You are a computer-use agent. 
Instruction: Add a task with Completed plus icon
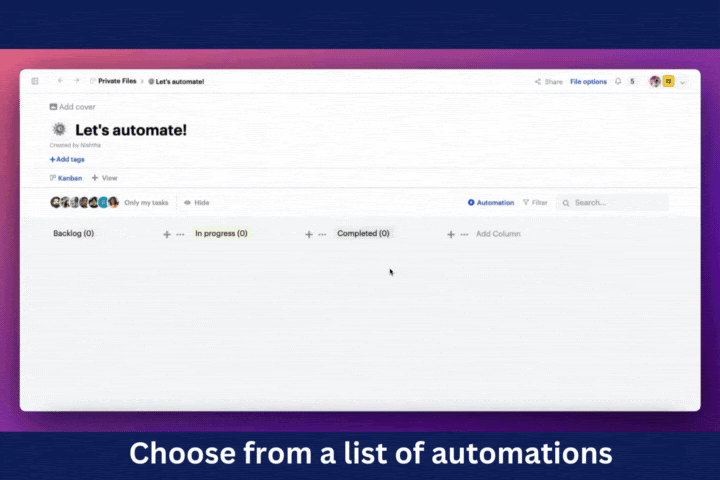coord(451,234)
